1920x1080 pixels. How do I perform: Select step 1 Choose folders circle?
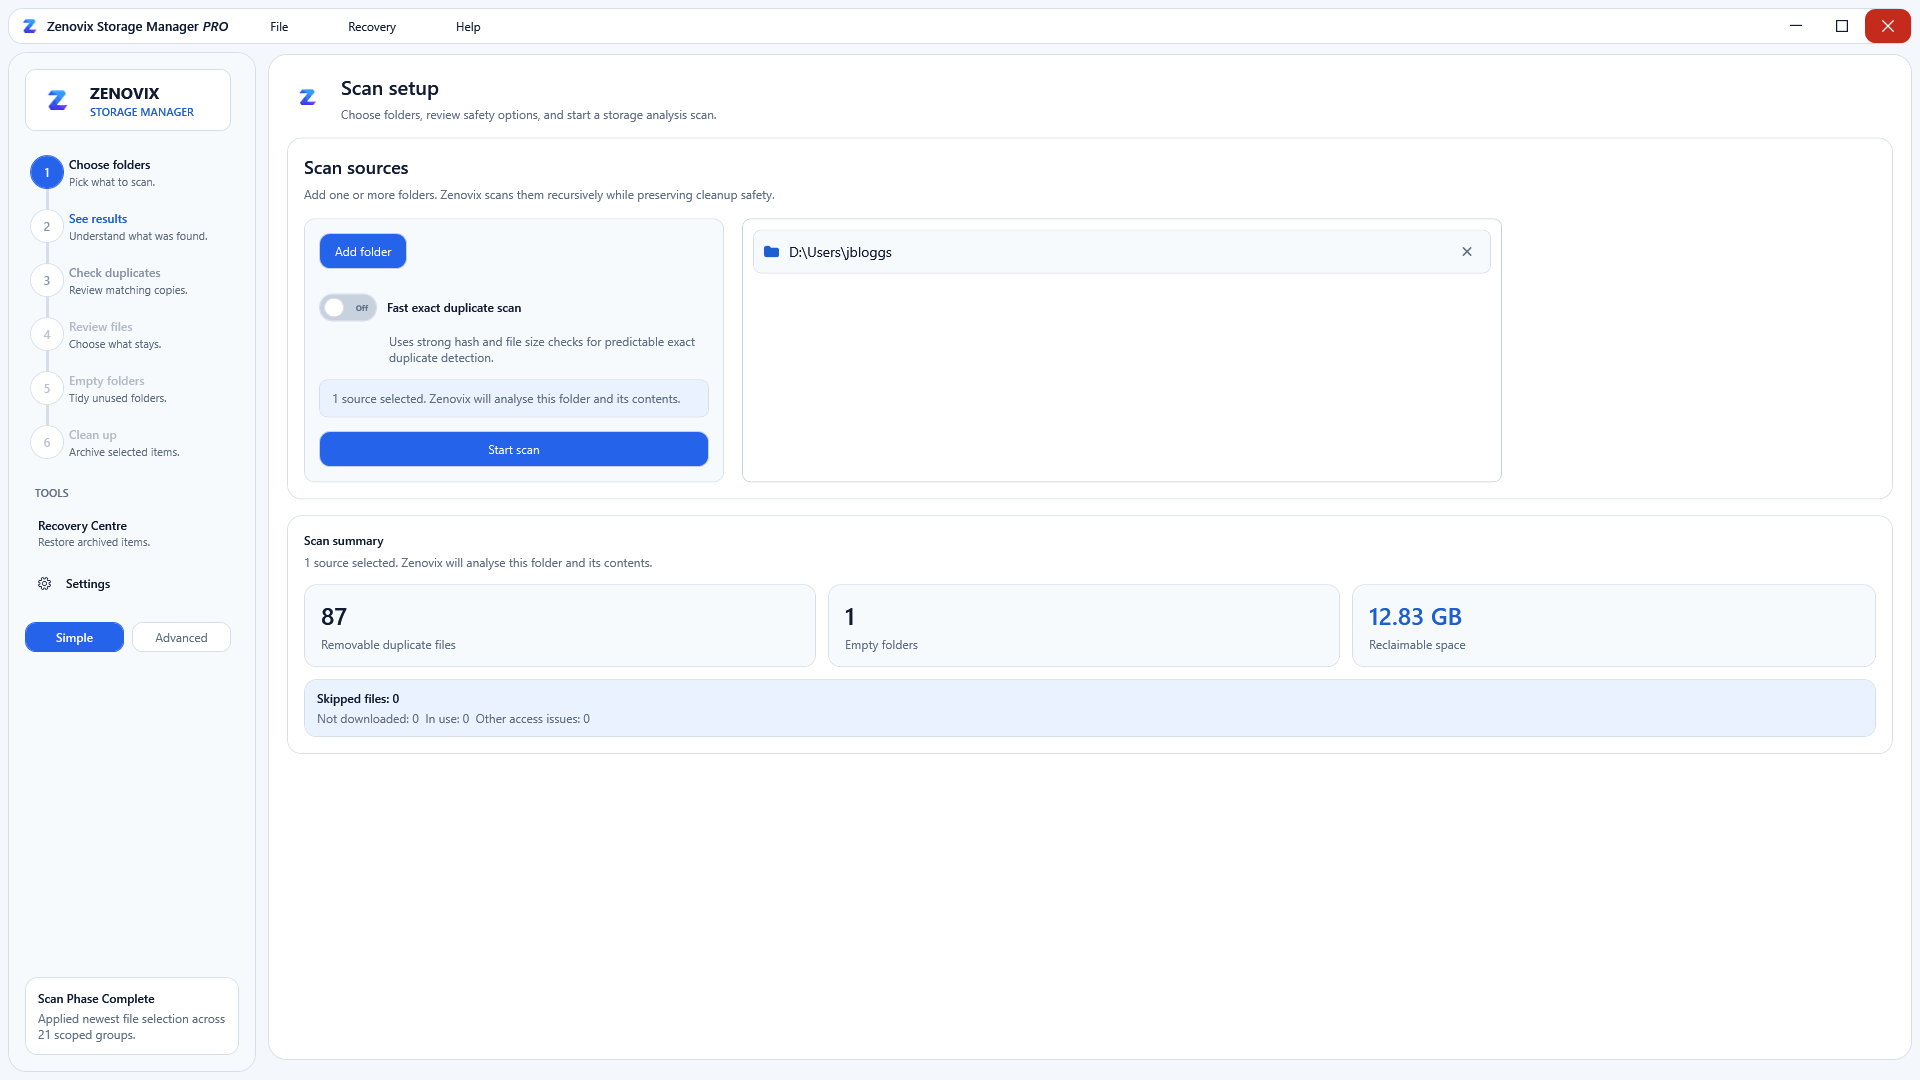47,172
